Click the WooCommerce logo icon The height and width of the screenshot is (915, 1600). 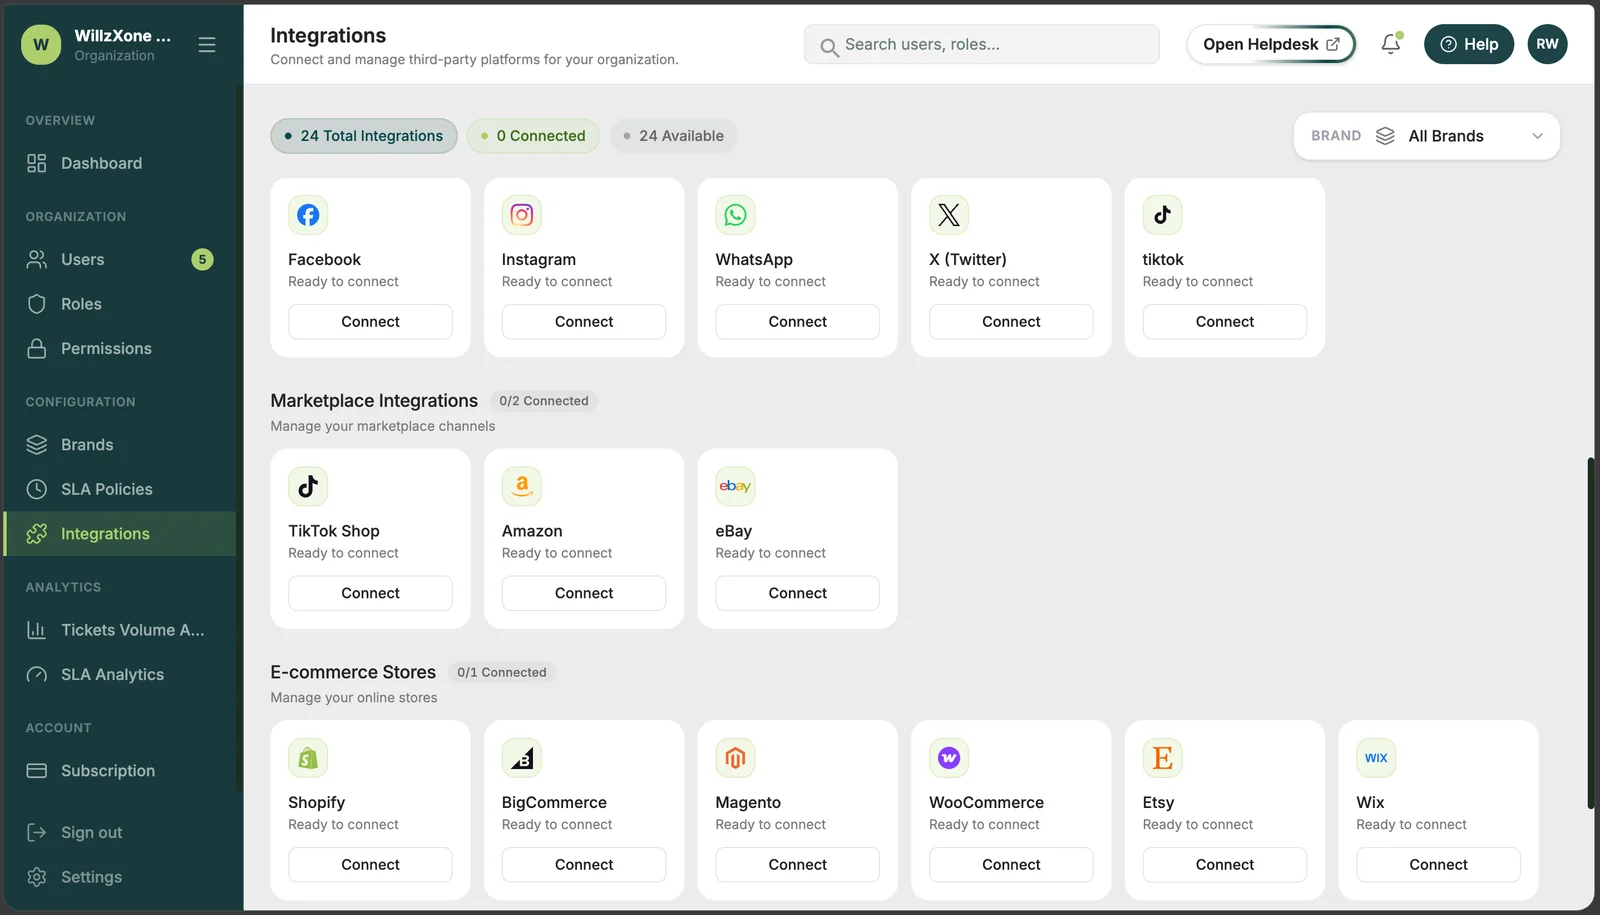point(949,758)
